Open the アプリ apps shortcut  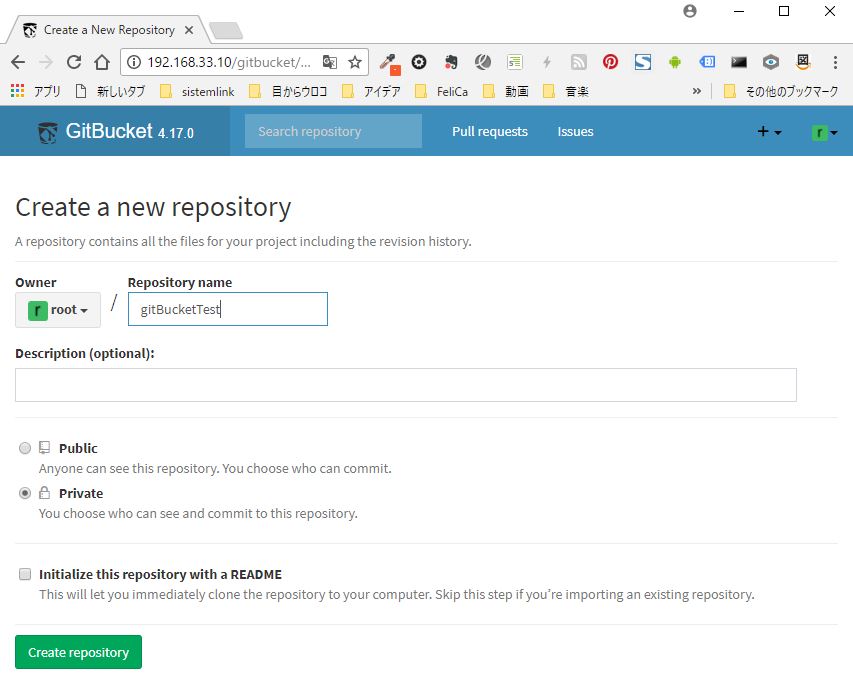point(36,91)
